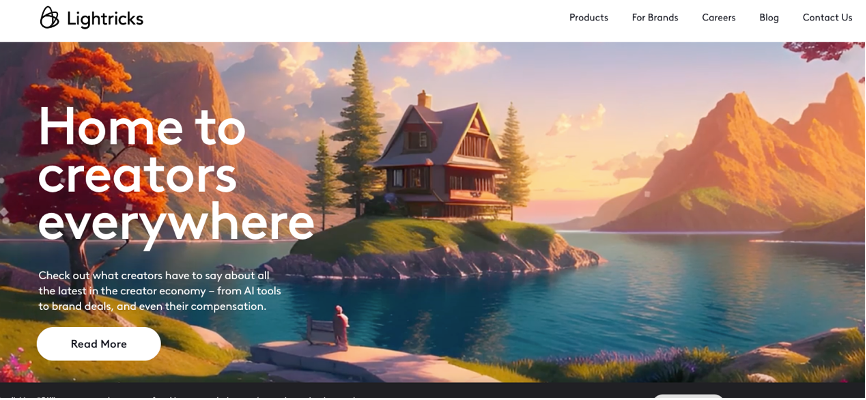The height and width of the screenshot is (400, 866).
Task: Click the Lightricks knot logo icon
Action: coord(49,18)
